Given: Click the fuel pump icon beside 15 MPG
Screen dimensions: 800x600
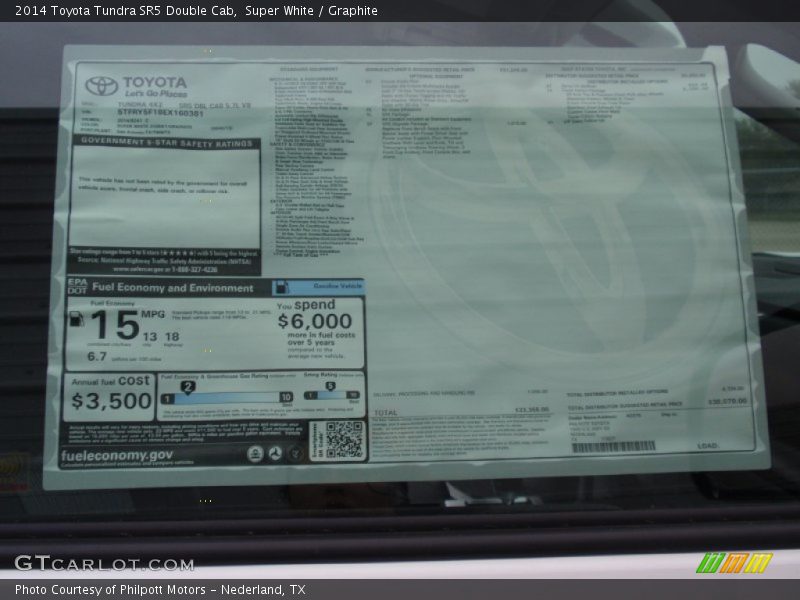Looking at the screenshot, I should pos(76,320).
